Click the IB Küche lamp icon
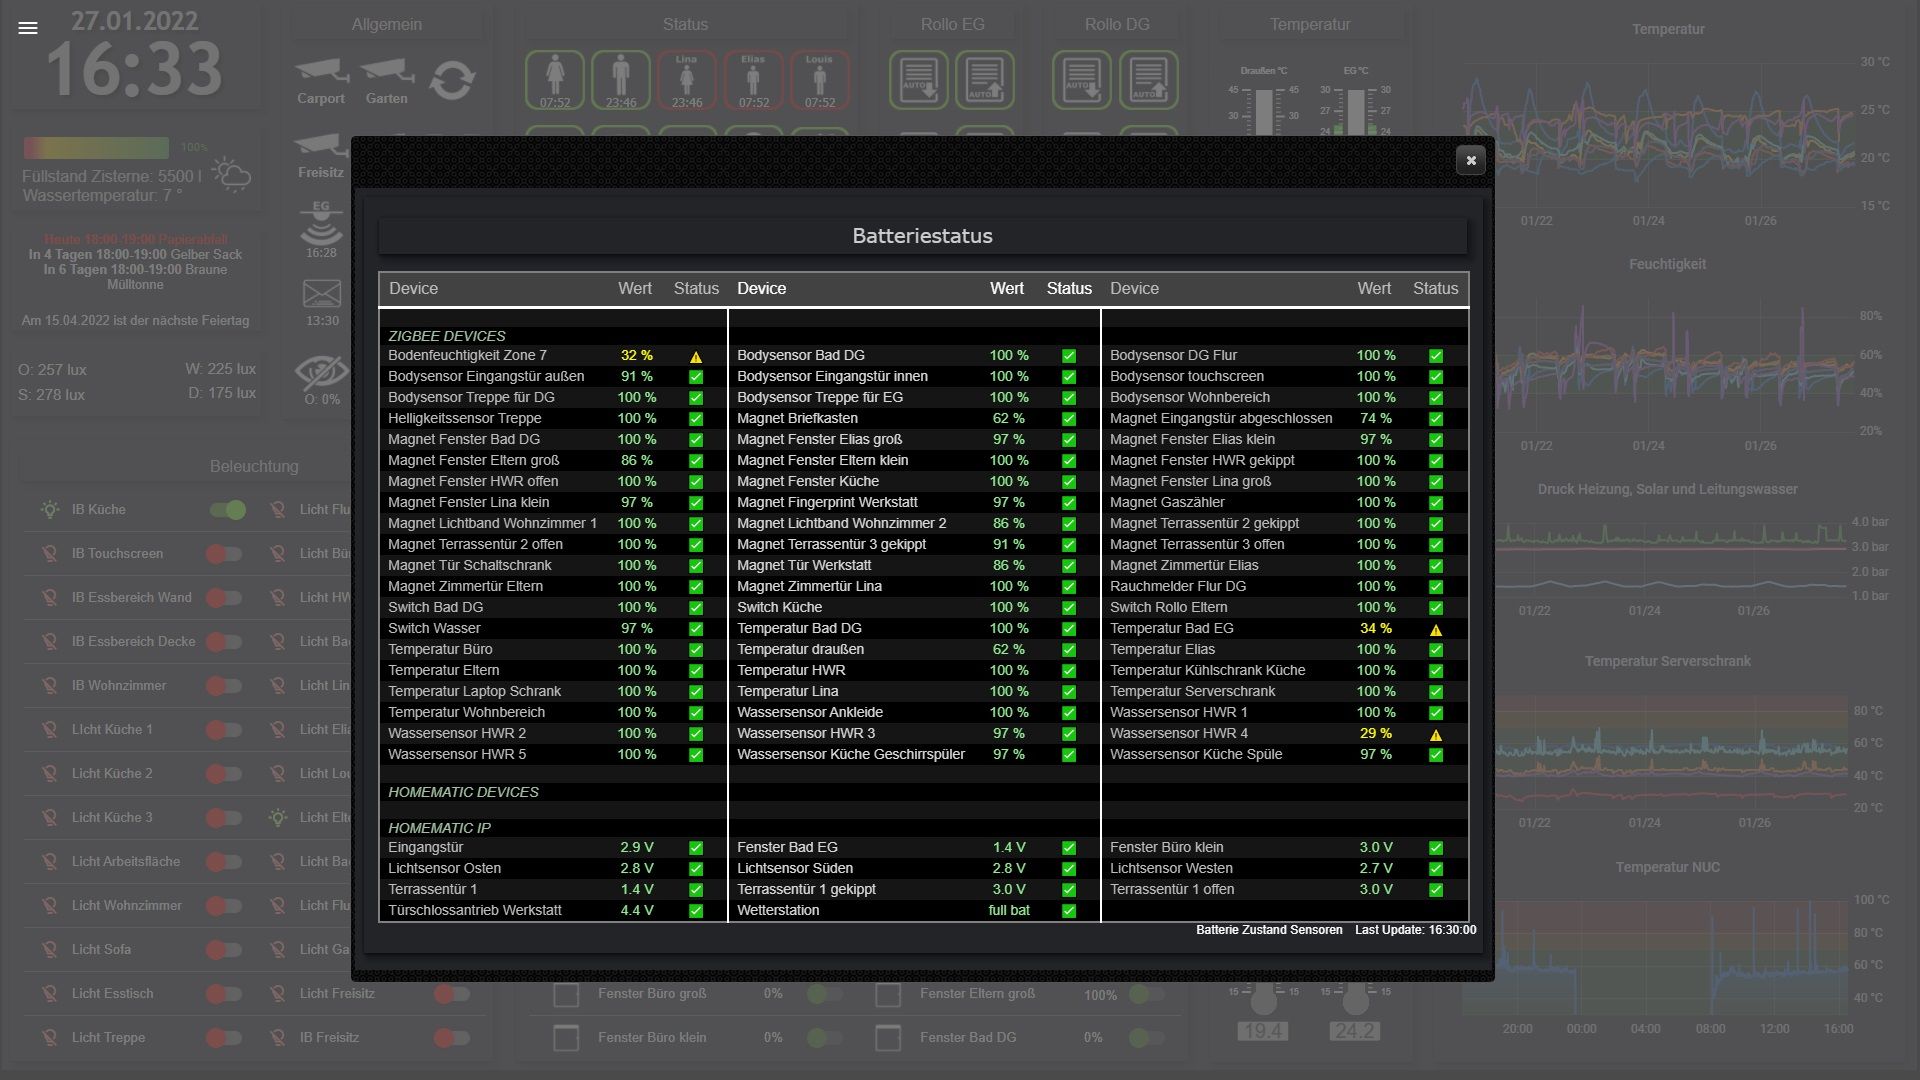Viewport: 1920px width, 1080px height. (x=49, y=510)
